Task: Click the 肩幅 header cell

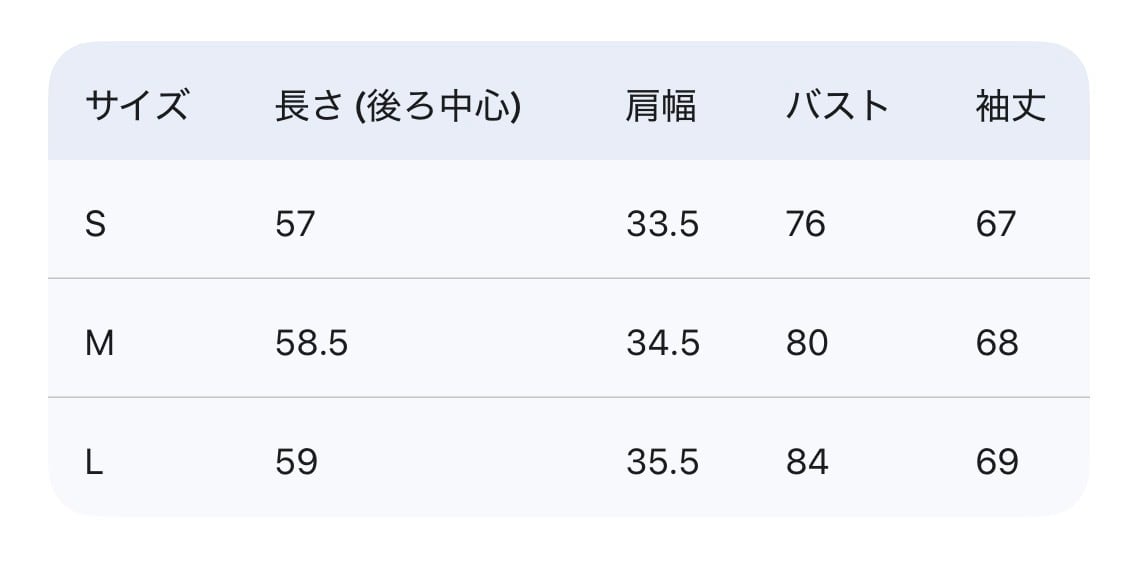Action: [x=661, y=105]
